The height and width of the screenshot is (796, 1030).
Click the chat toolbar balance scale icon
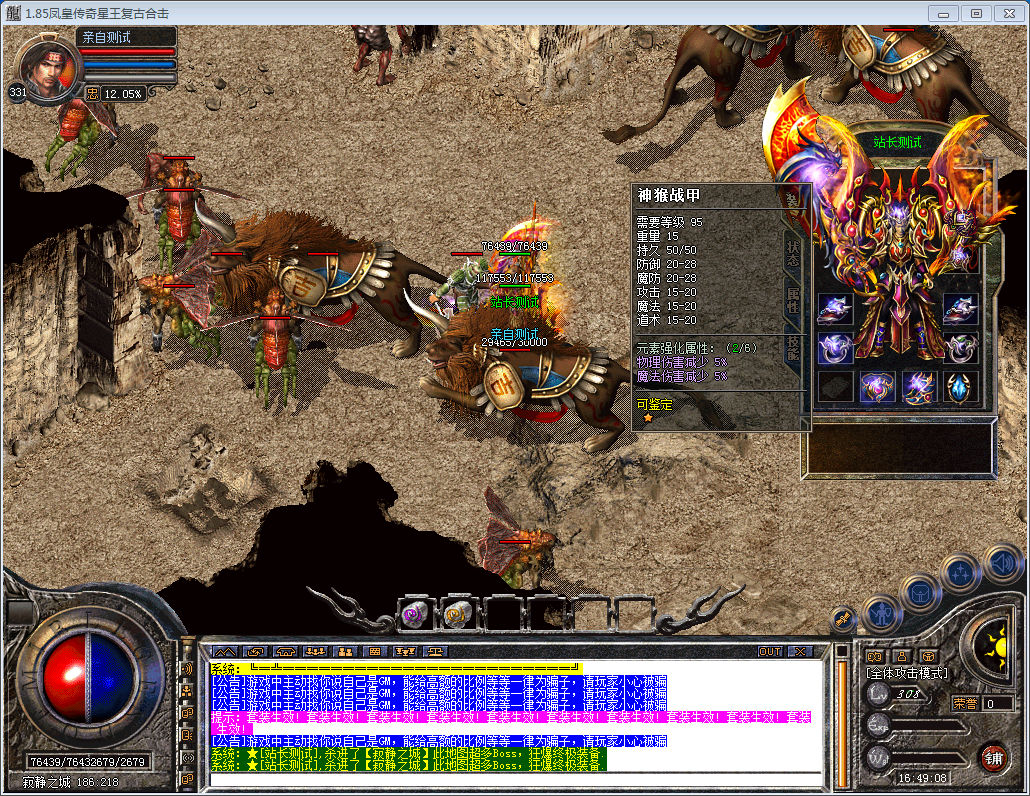[x=436, y=652]
